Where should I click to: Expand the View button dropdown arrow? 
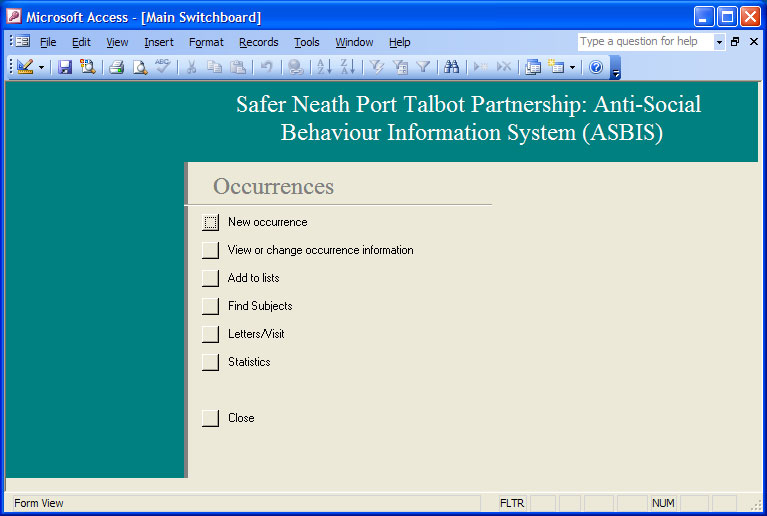(x=42, y=67)
